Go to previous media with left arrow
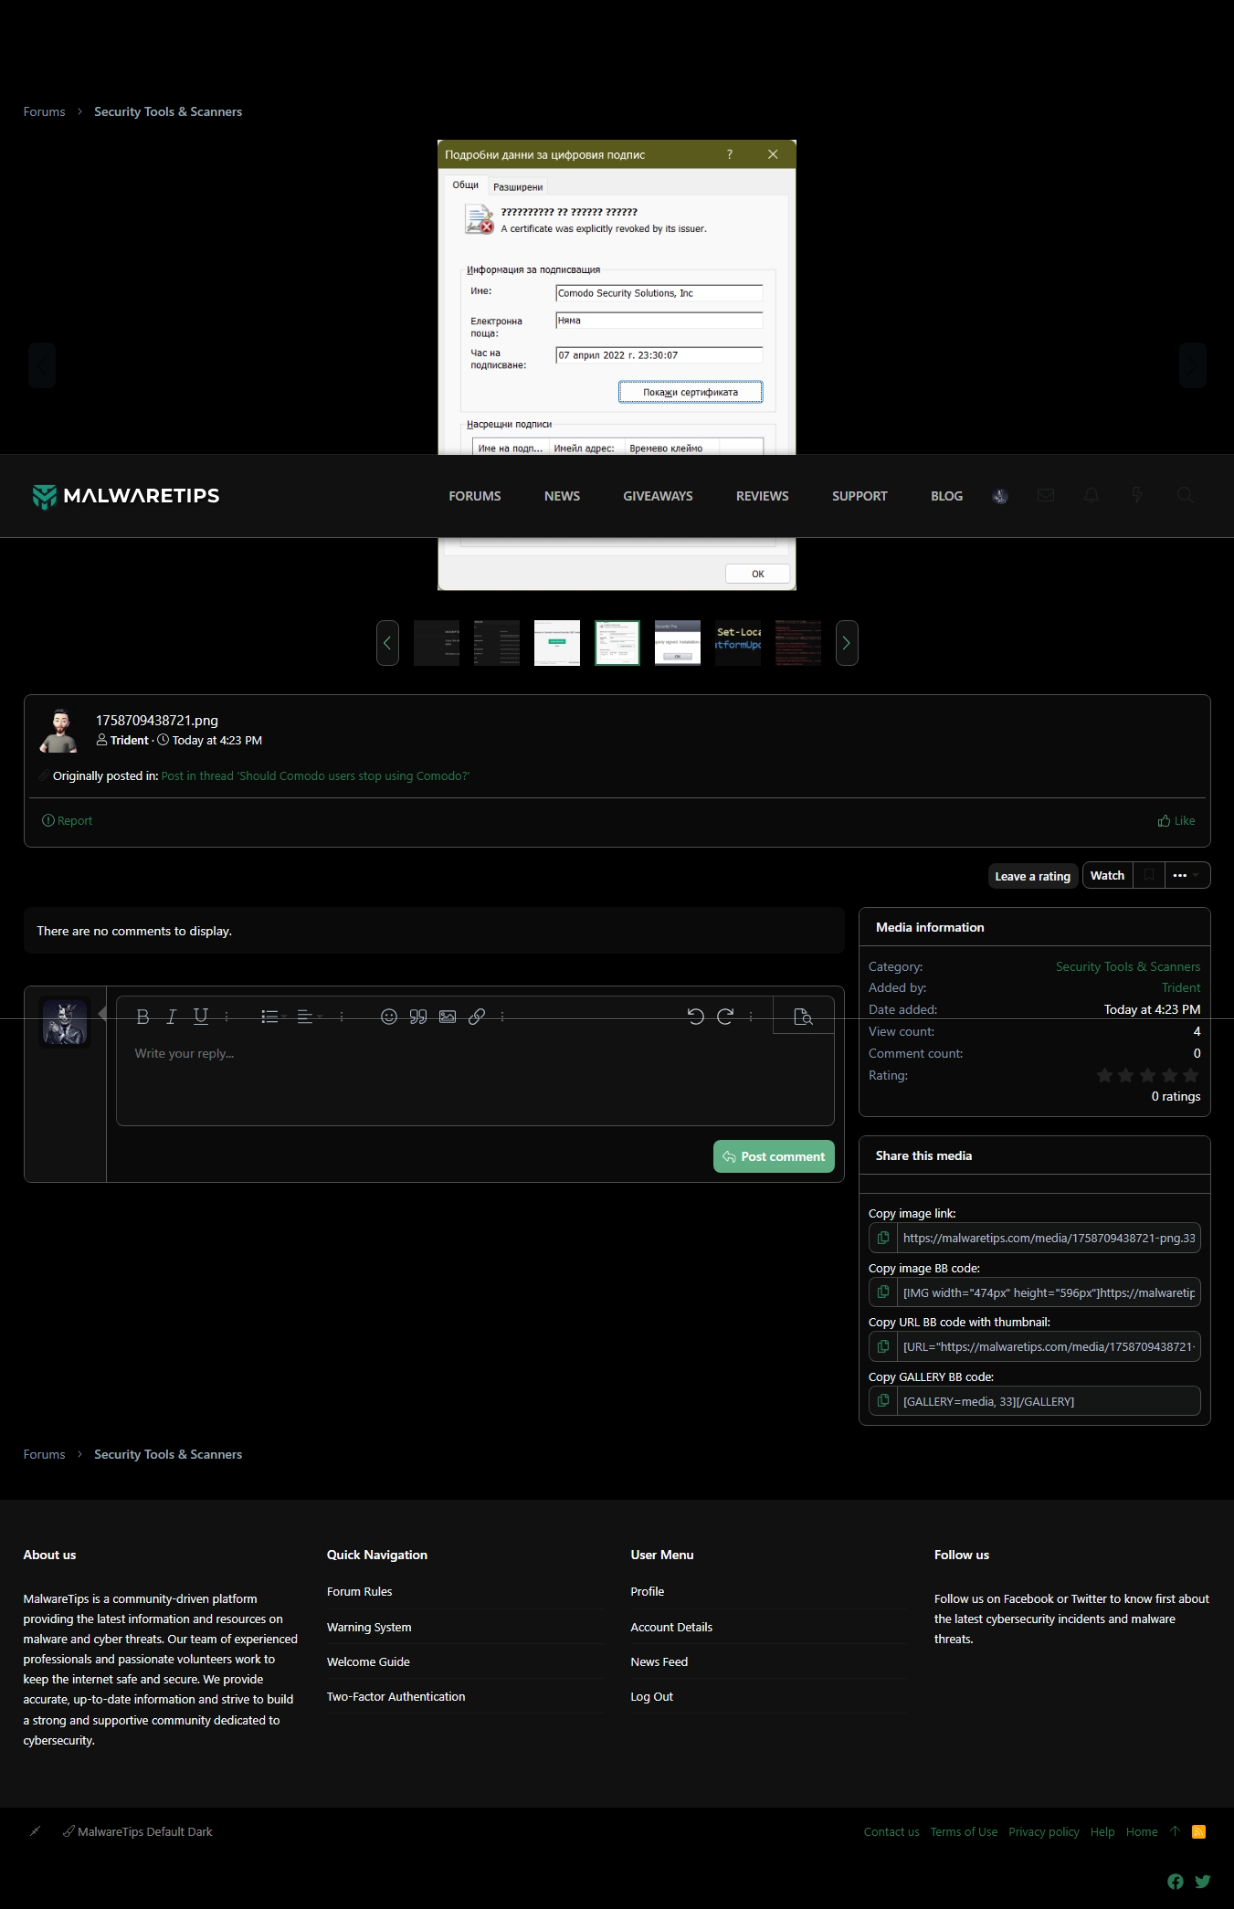1234x1909 pixels. click(x=42, y=365)
